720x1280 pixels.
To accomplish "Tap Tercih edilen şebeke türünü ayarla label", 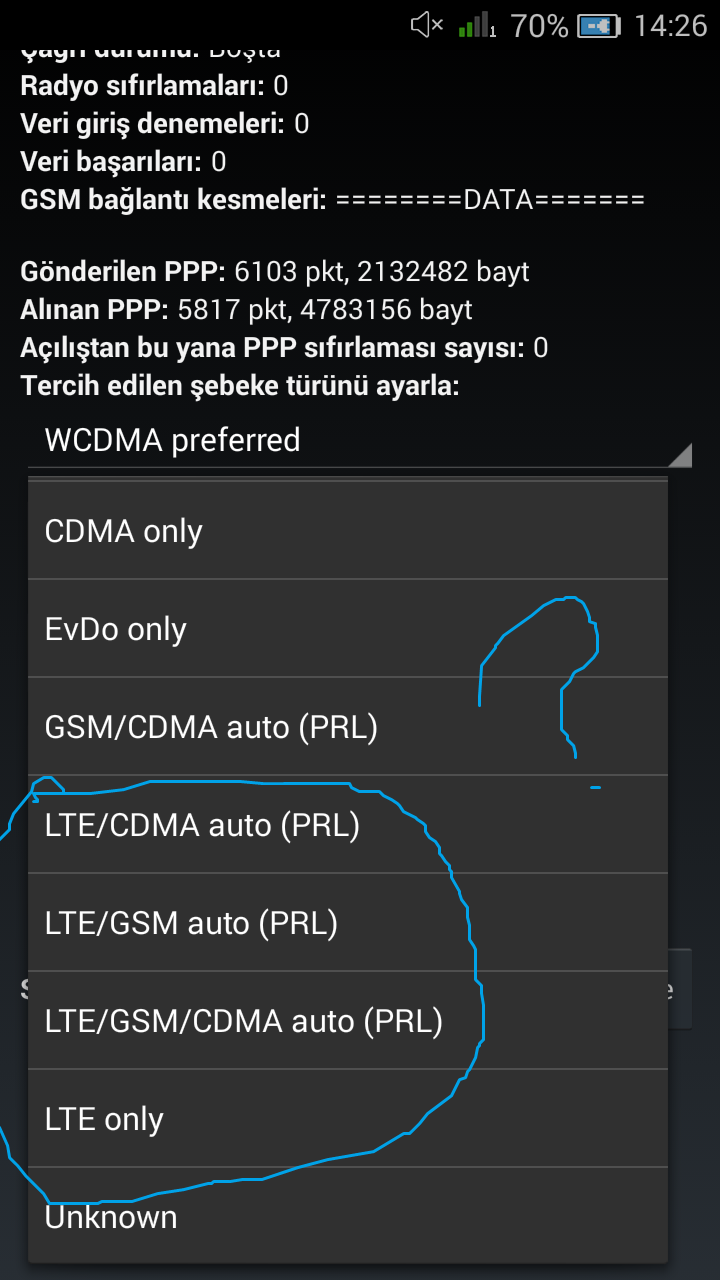I will (240, 386).
